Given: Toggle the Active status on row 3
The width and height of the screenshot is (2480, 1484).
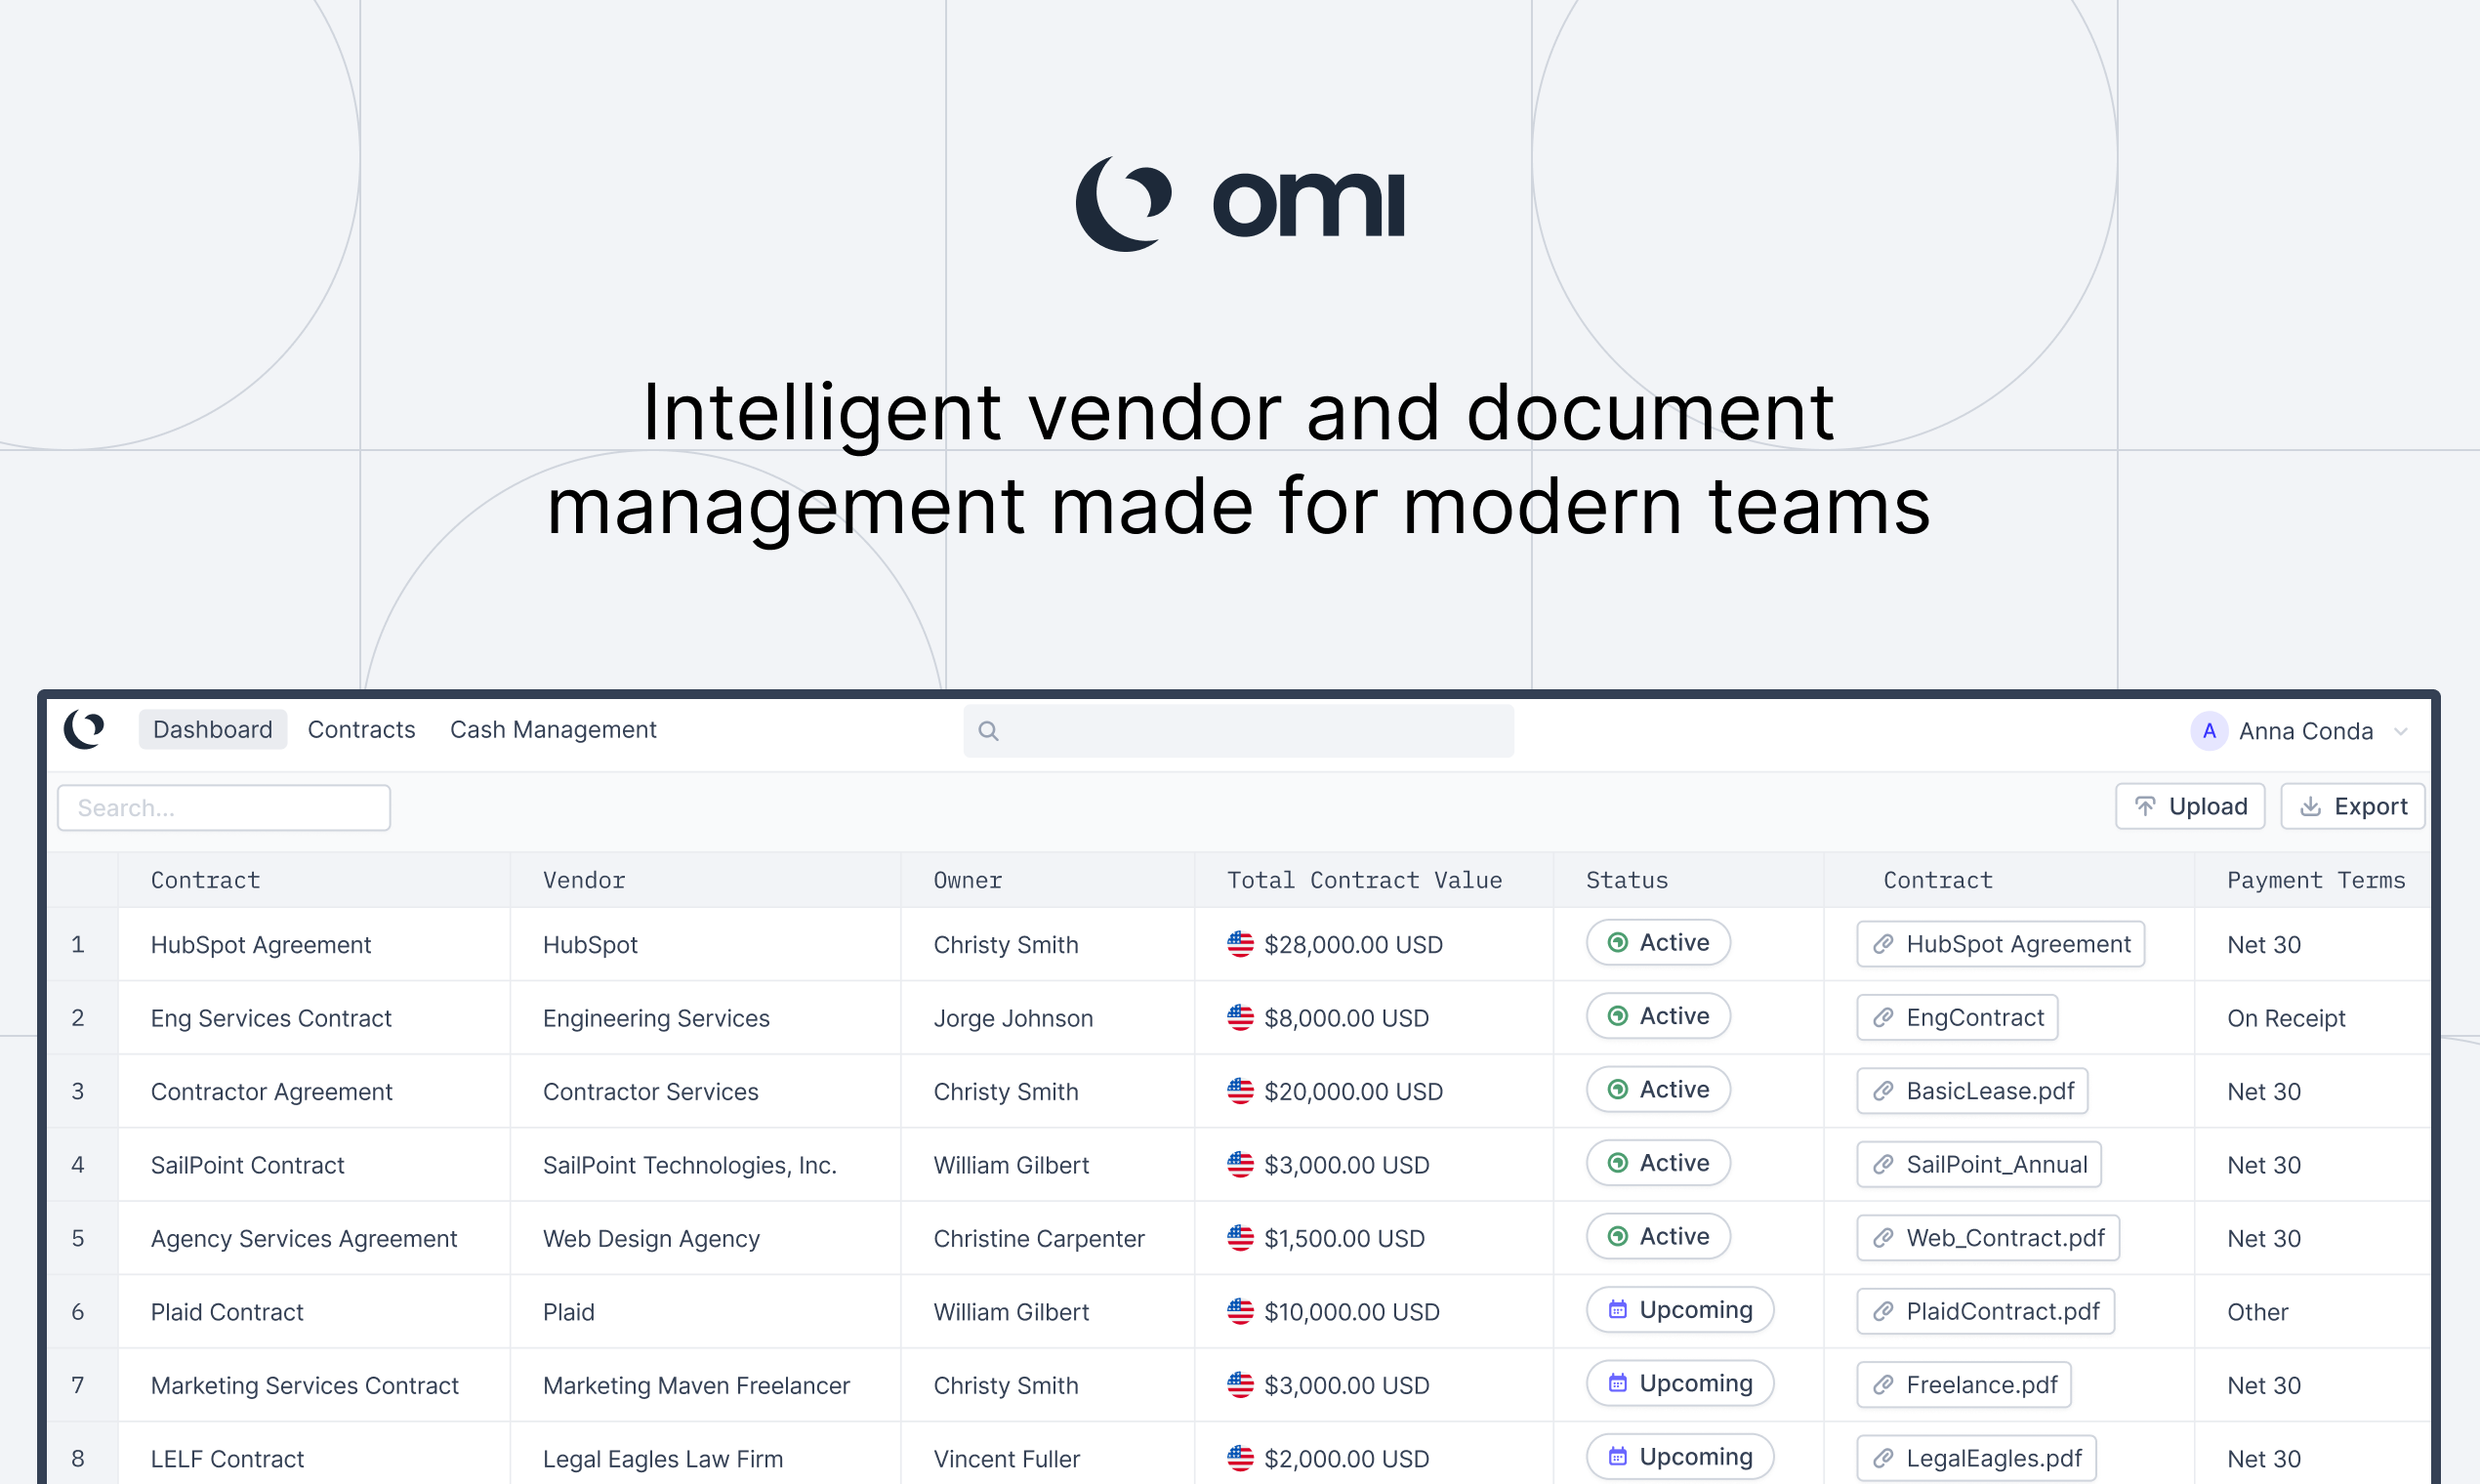Looking at the screenshot, I should point(1653,1090).
